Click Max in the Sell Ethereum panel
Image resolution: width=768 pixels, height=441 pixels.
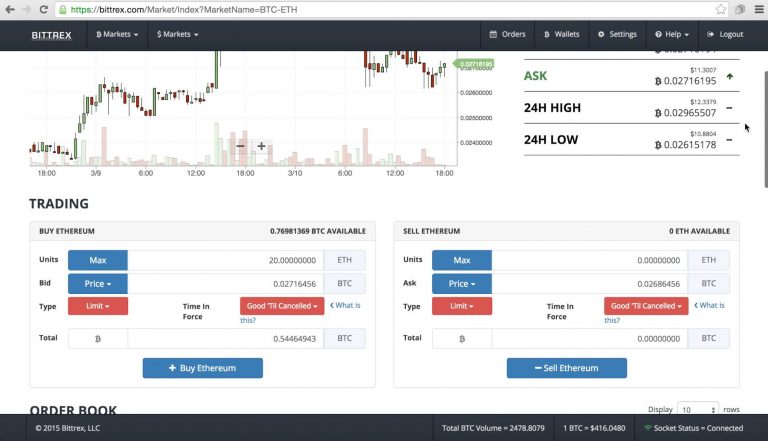click(462, 260)
